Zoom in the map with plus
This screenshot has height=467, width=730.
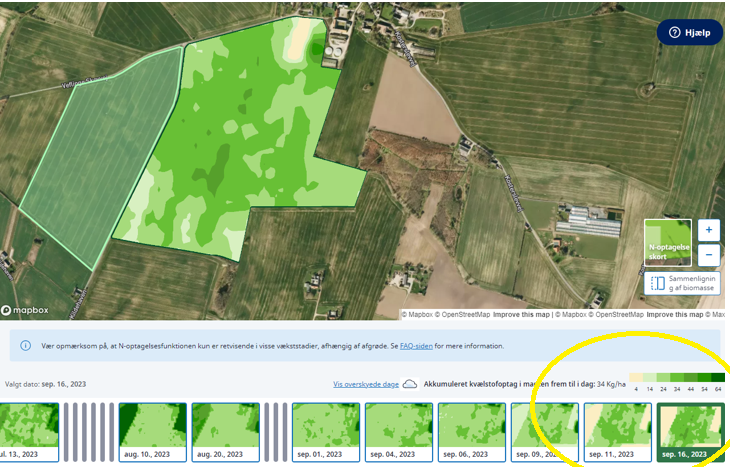point(709,230)
